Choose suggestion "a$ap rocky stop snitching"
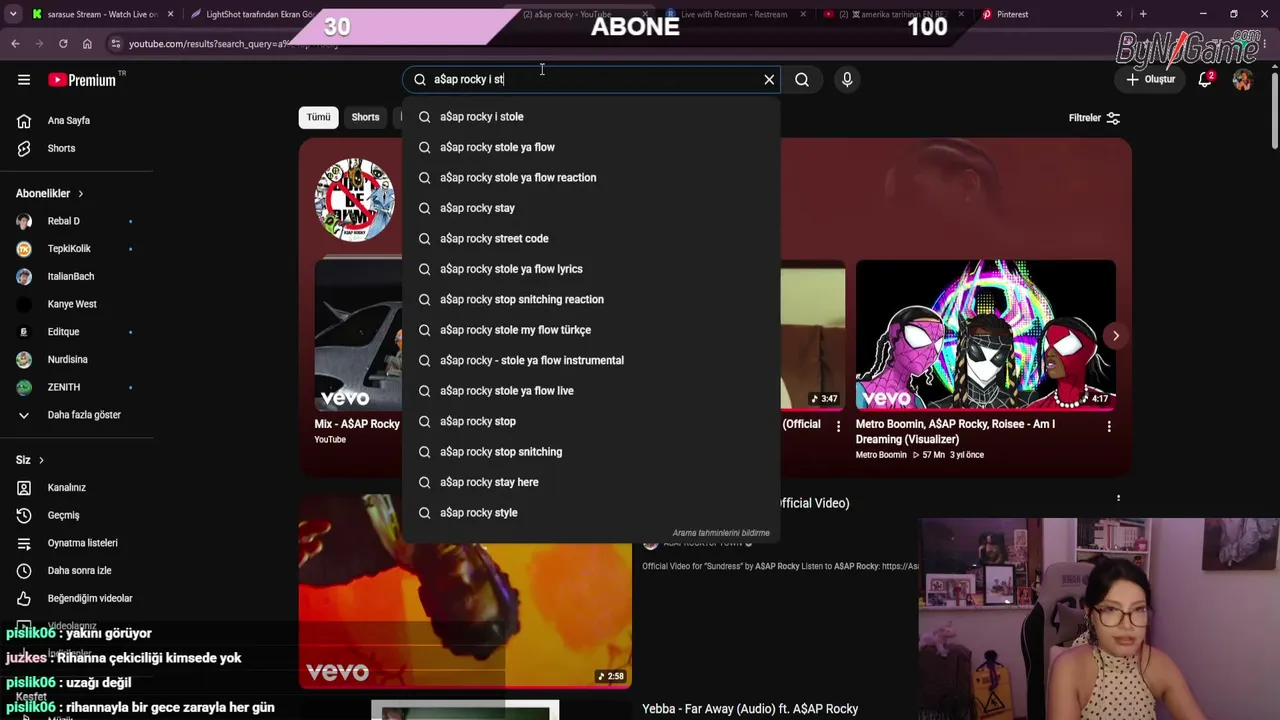1280x720 pixels. pos(591,452)
